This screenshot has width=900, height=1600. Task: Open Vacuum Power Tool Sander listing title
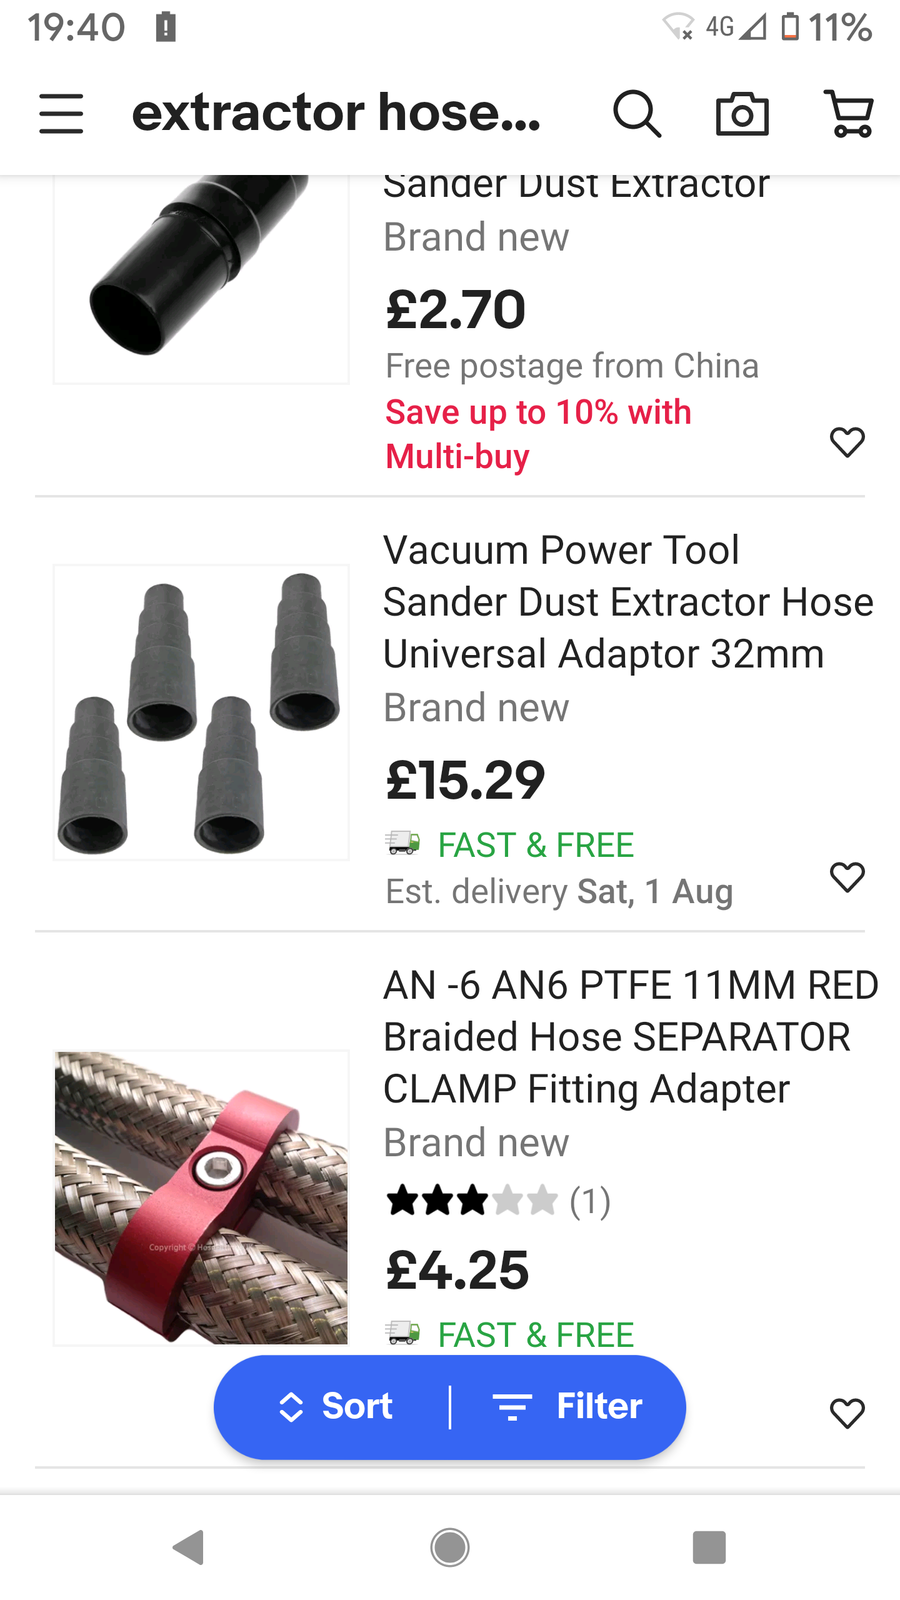pyautogui.click(x=627, y=602)
